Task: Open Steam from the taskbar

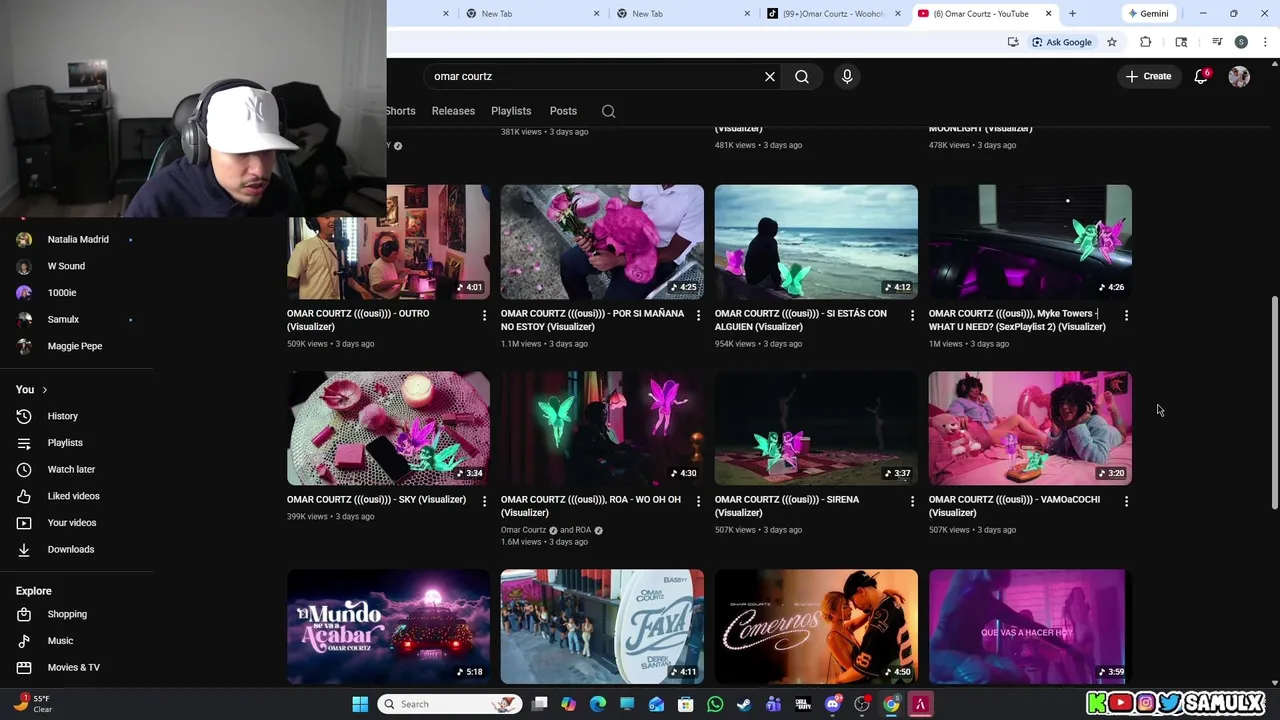Action: (x=744, y=704)
